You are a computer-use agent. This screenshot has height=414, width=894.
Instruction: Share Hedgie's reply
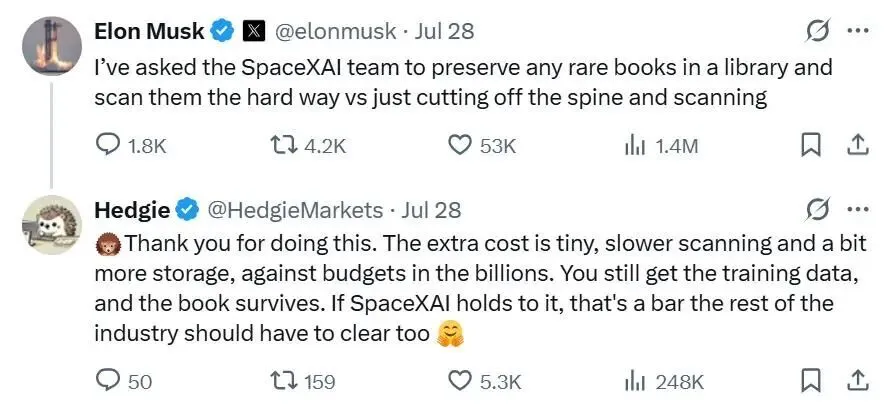point(857,381)
